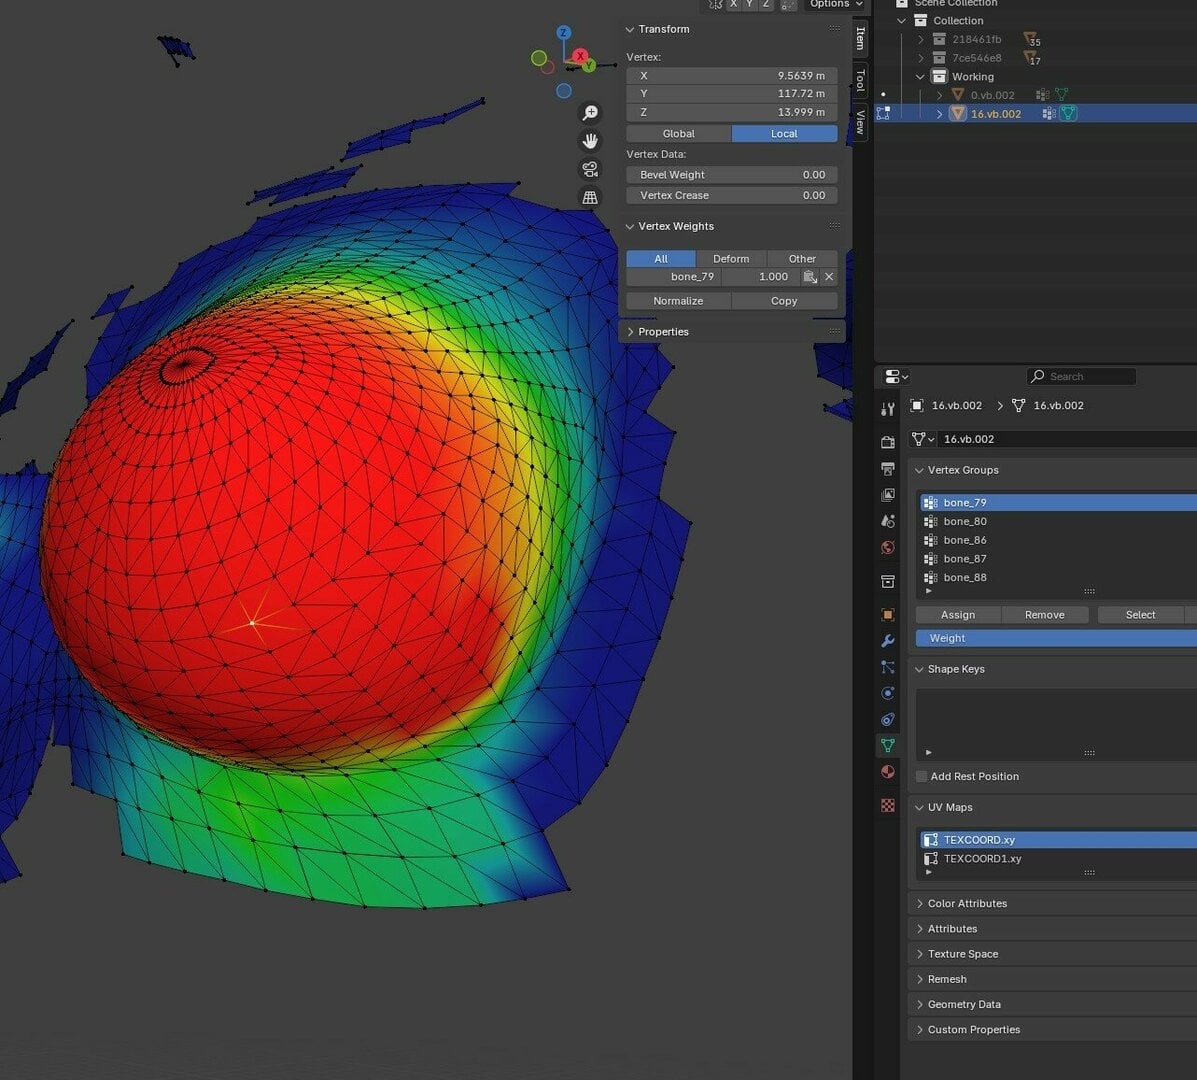Paste bone_79 weight to selected vertices icon
Image resolution: width=1197 pixels, height=1080 pixels.
[x=810, y=277]
